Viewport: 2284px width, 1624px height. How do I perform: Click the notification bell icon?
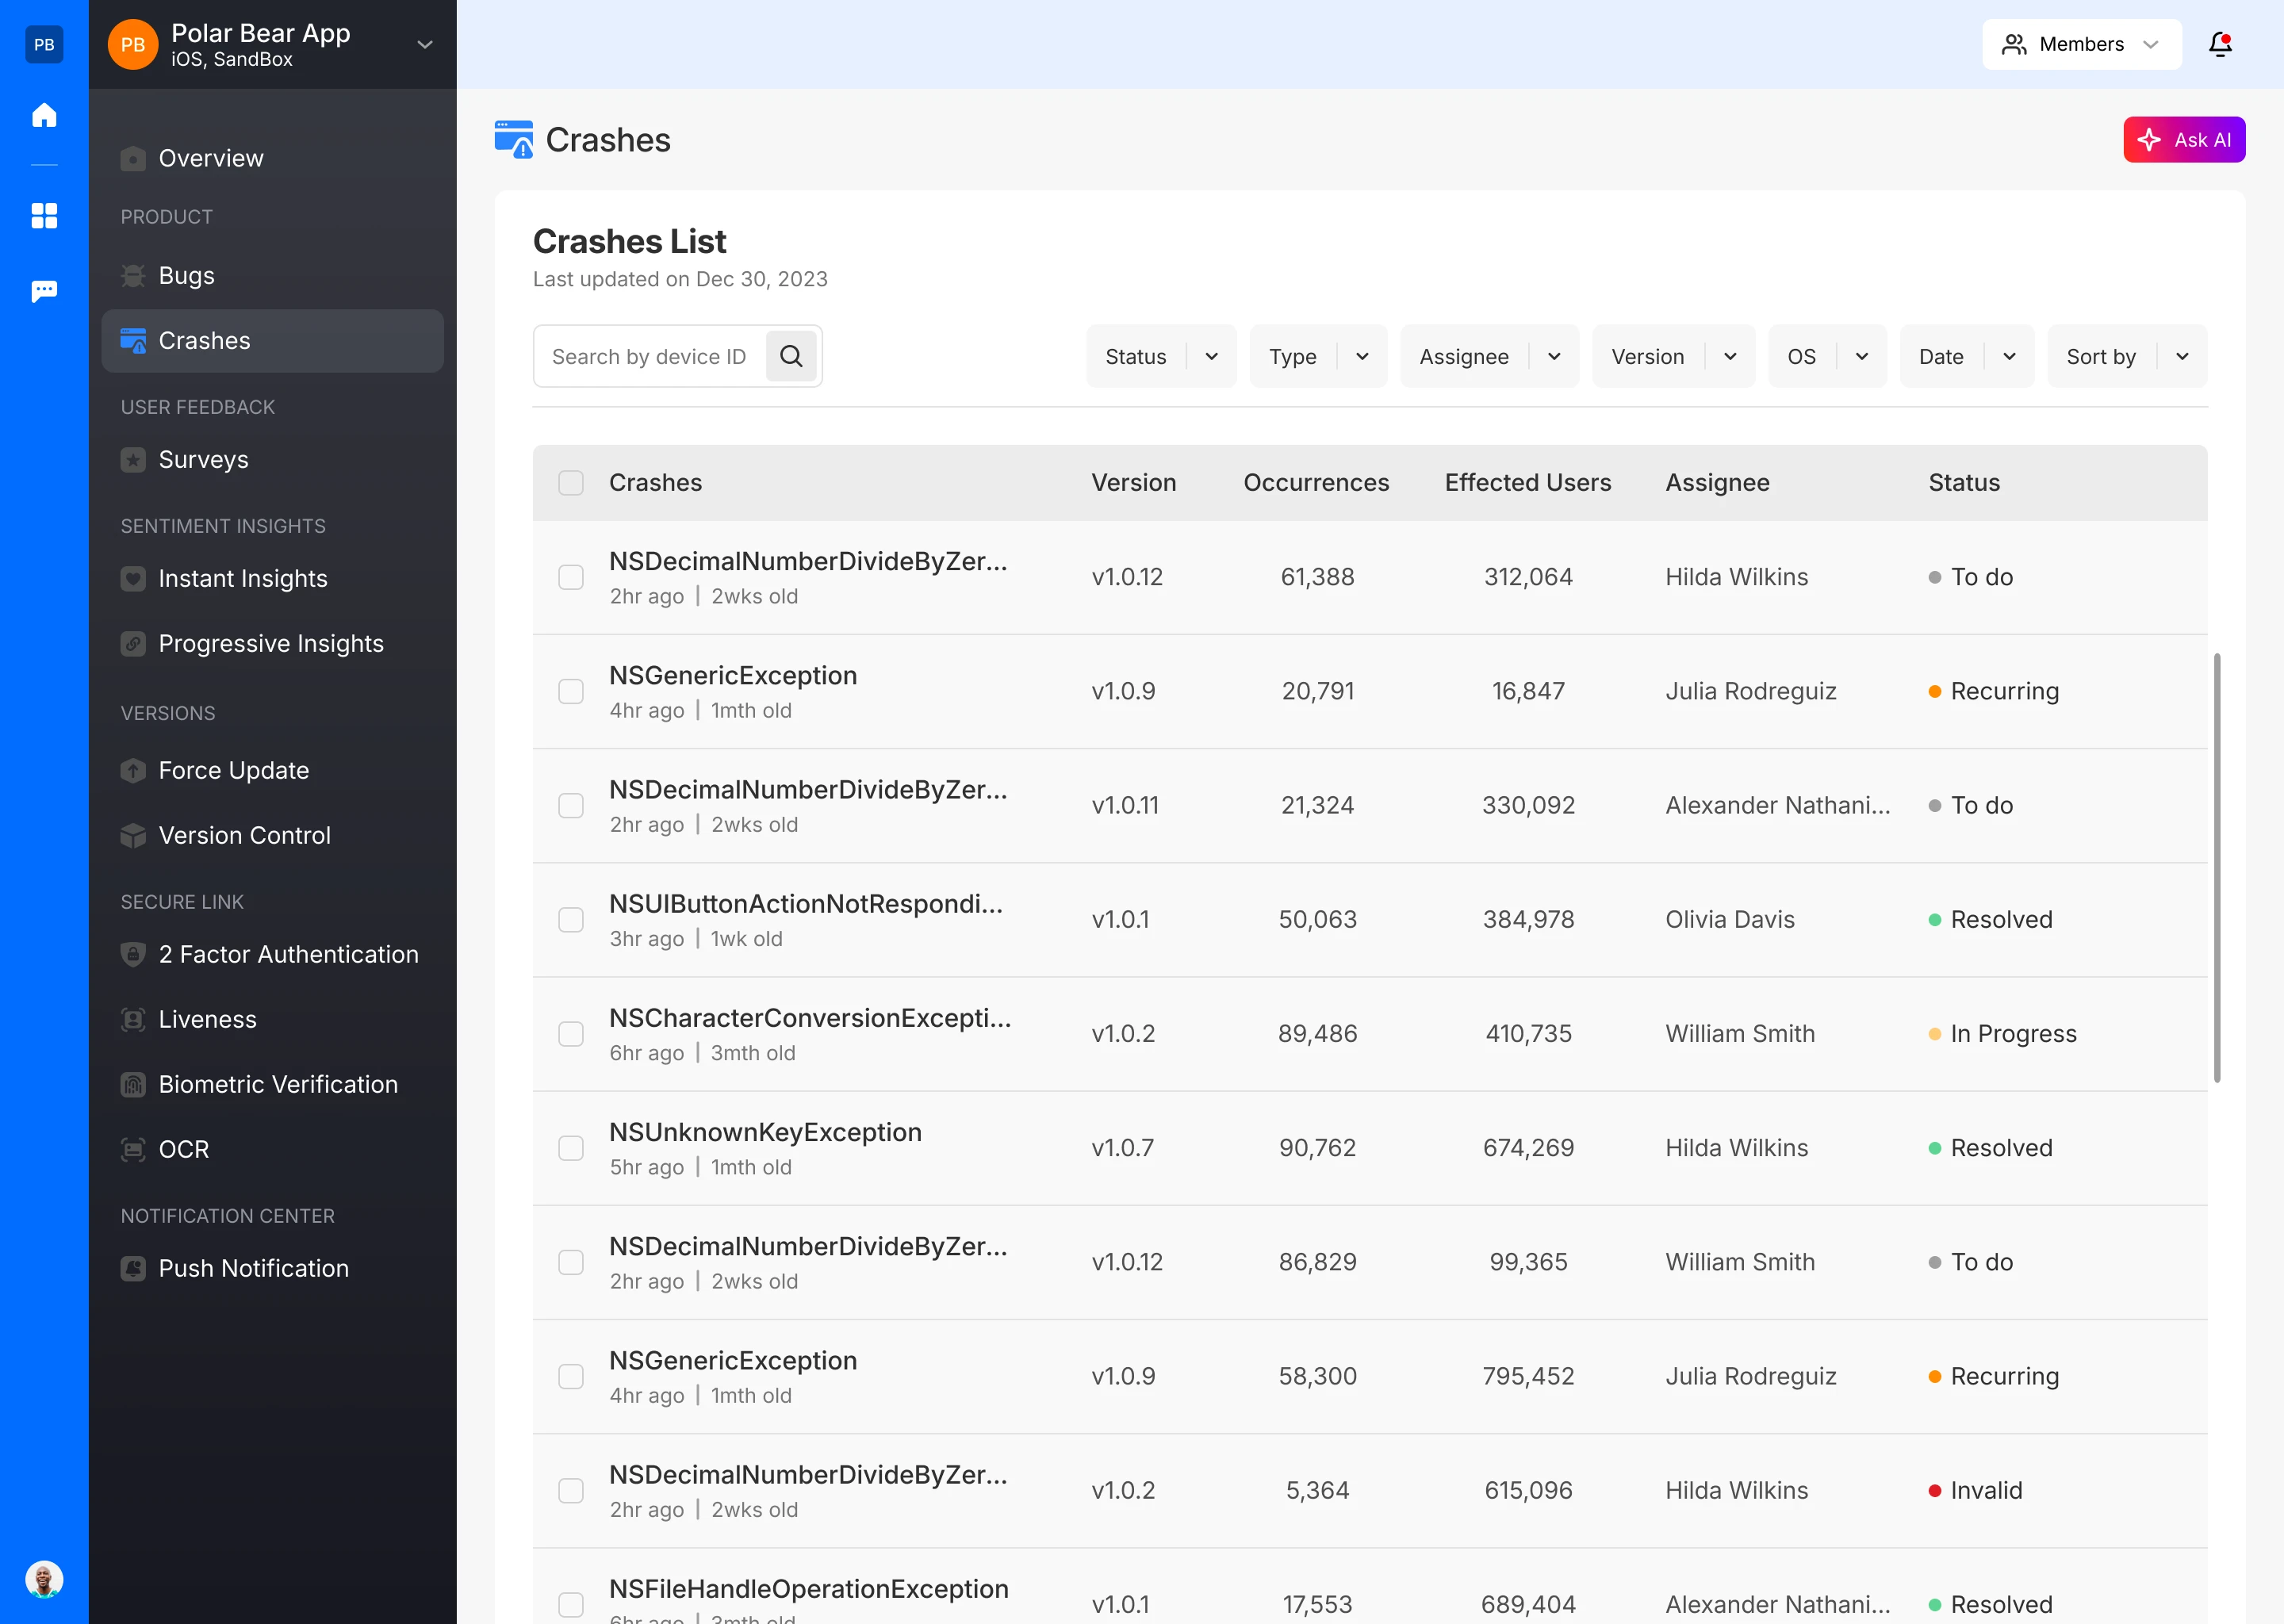click(x=2220, y=44)
